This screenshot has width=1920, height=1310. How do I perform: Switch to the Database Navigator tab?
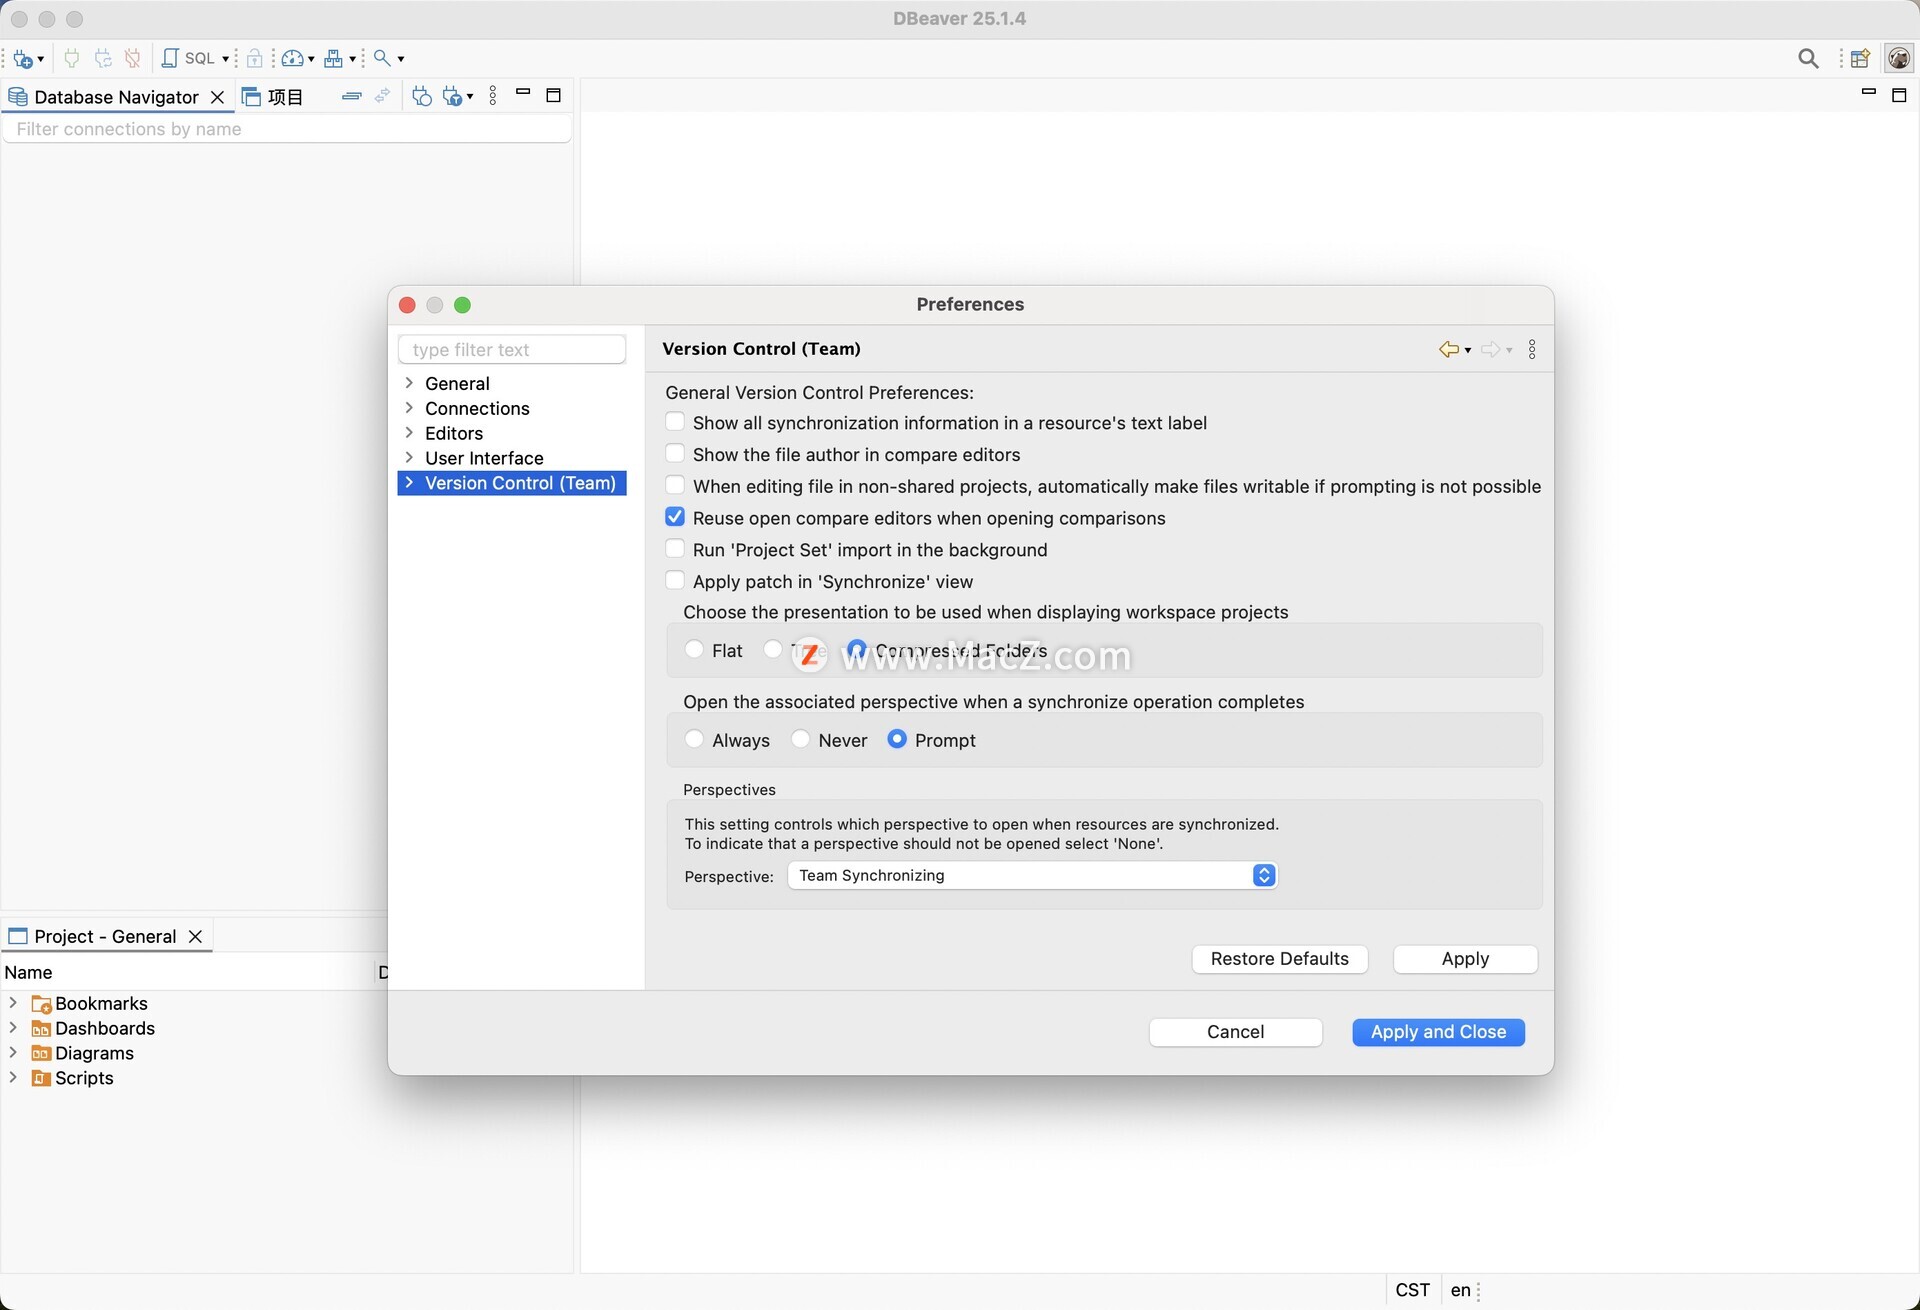(x=116, y=97)
